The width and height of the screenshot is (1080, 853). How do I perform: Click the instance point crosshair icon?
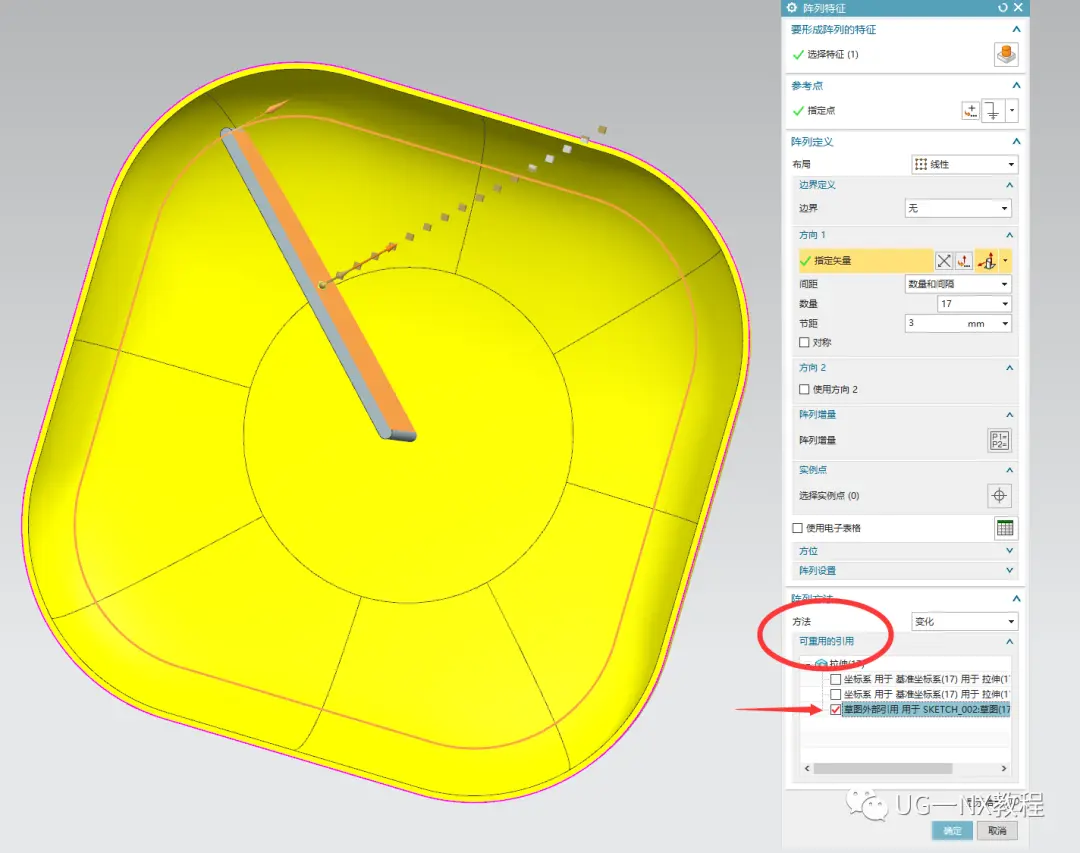pyautogui.click(x=999, y=495)
